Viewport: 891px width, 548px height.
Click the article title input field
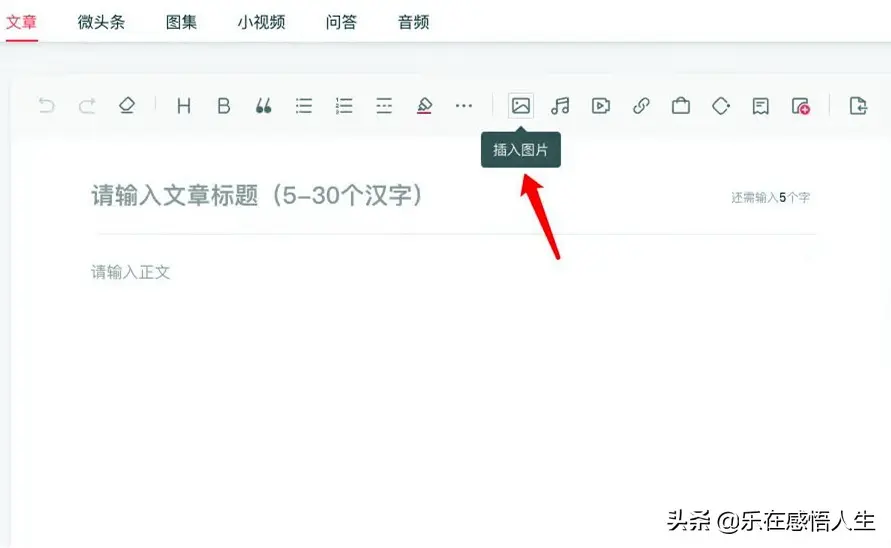(x=400, y=196)
